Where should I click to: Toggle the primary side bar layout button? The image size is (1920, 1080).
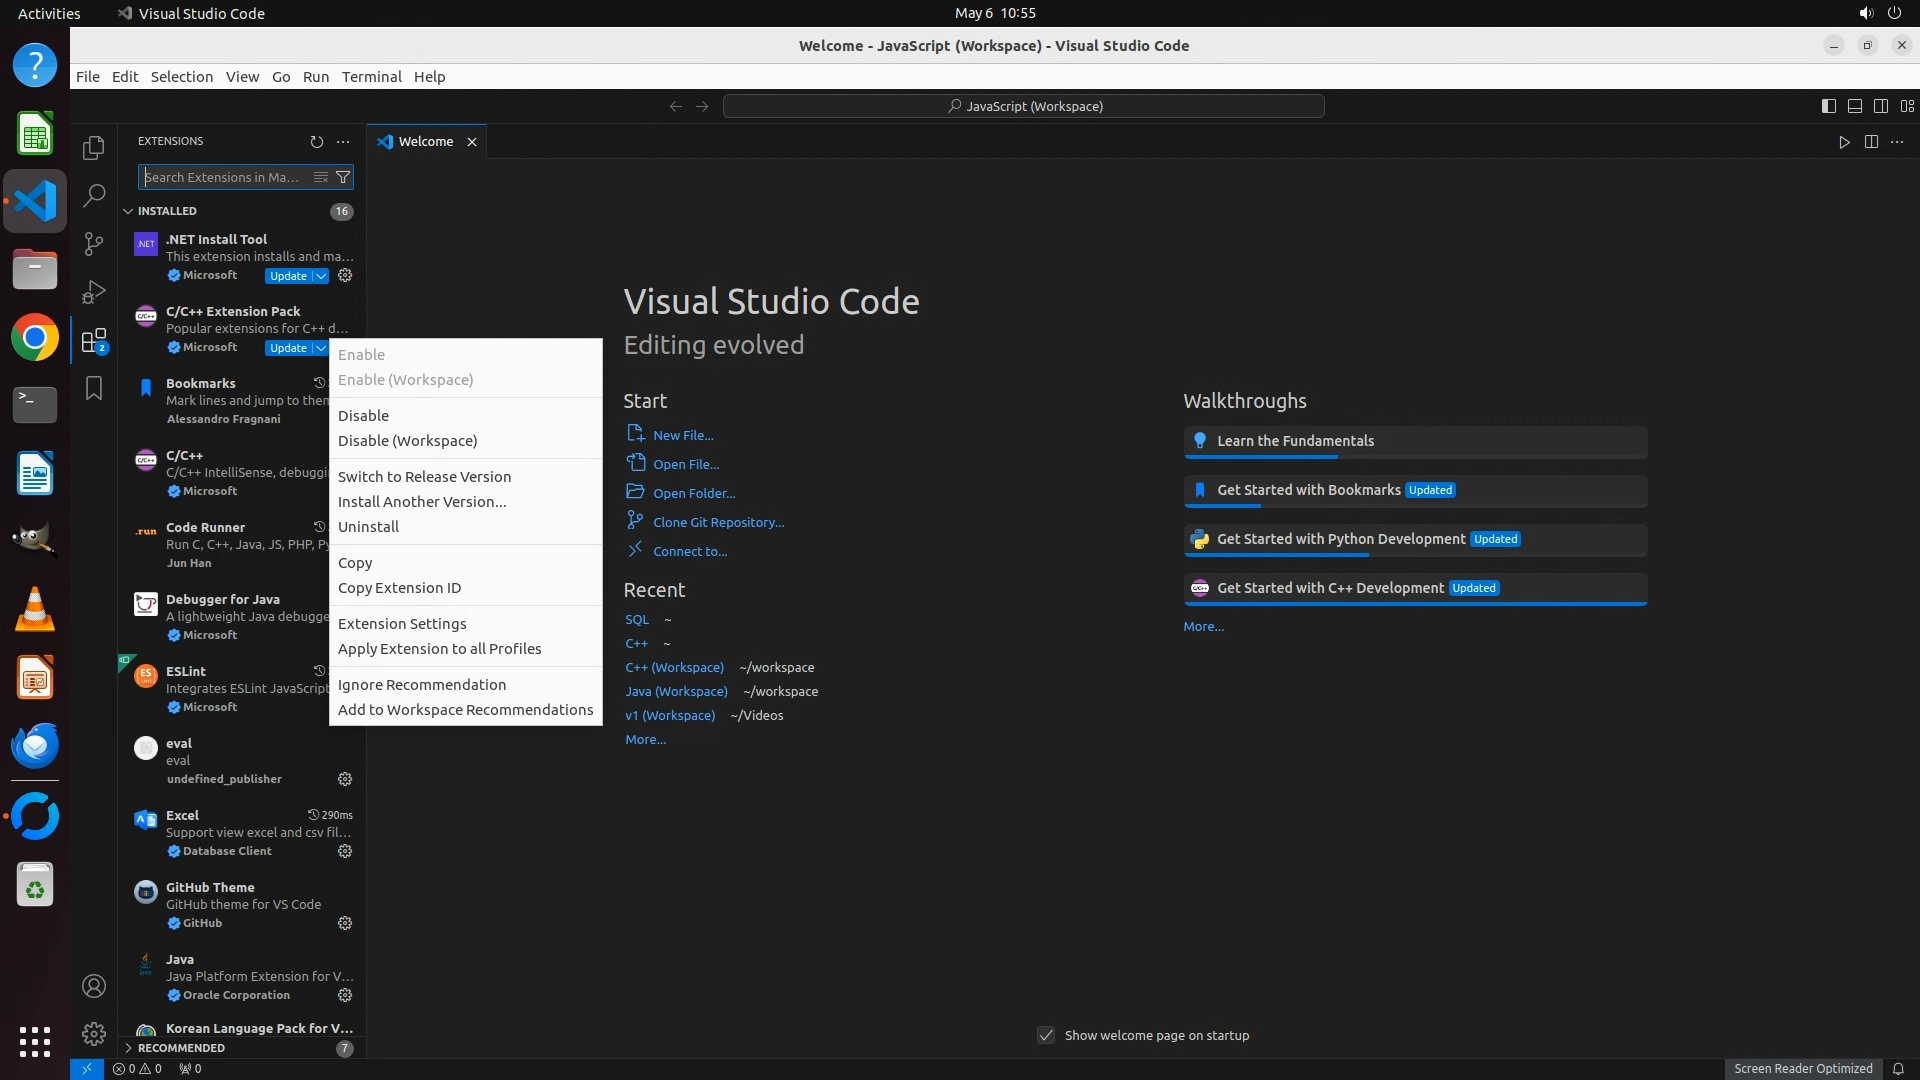coord(1828,106)
